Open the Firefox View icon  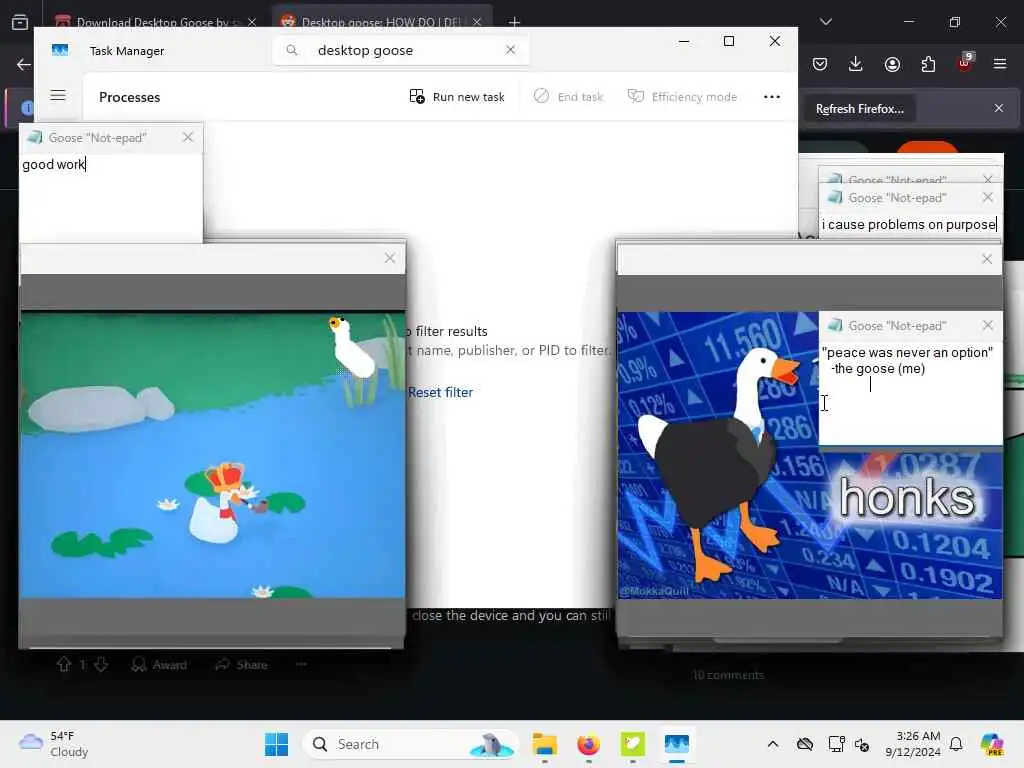(20, 22)
